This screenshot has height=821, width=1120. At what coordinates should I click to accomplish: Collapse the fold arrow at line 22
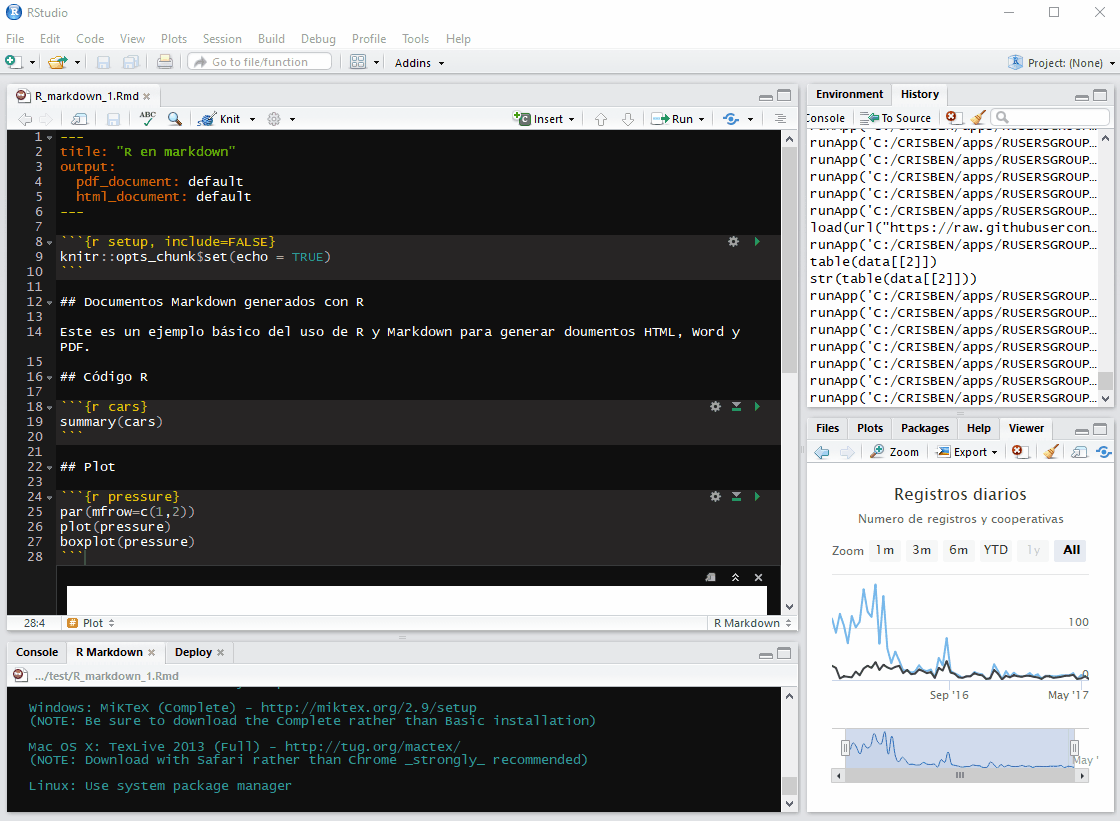pyautogui.click(x=49, y=467)
